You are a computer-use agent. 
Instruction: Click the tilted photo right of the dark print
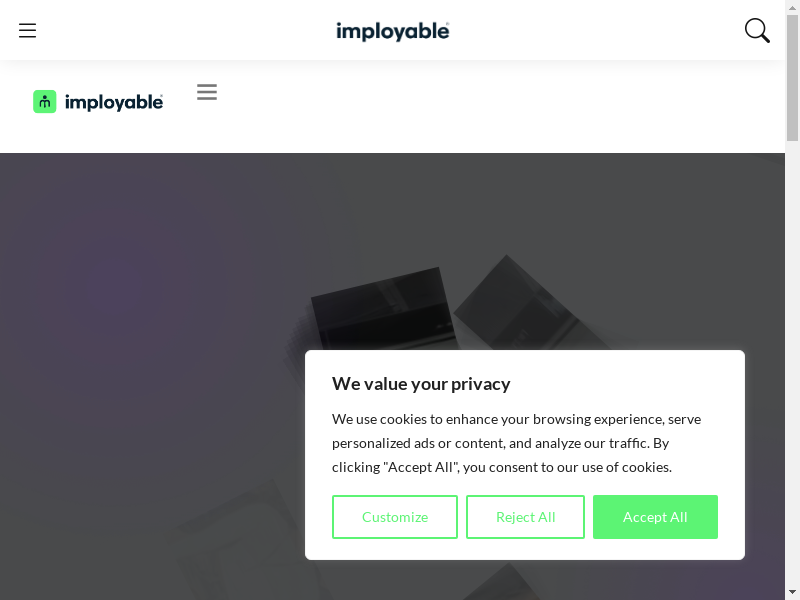click(x=520, y=305)
